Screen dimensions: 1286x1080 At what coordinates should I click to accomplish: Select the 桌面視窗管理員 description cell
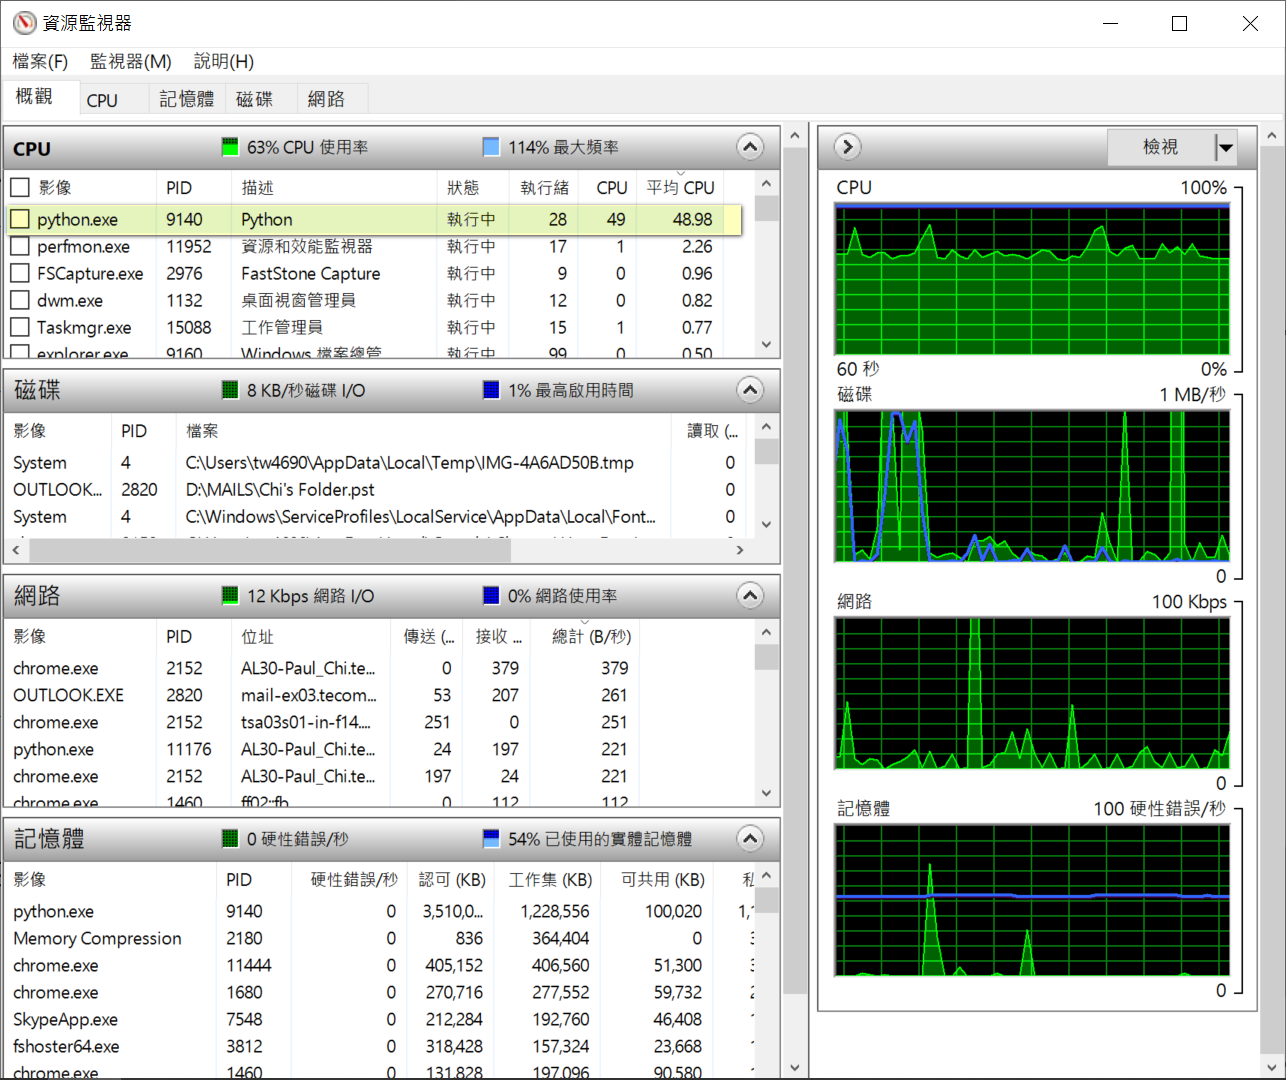[298, 300]
